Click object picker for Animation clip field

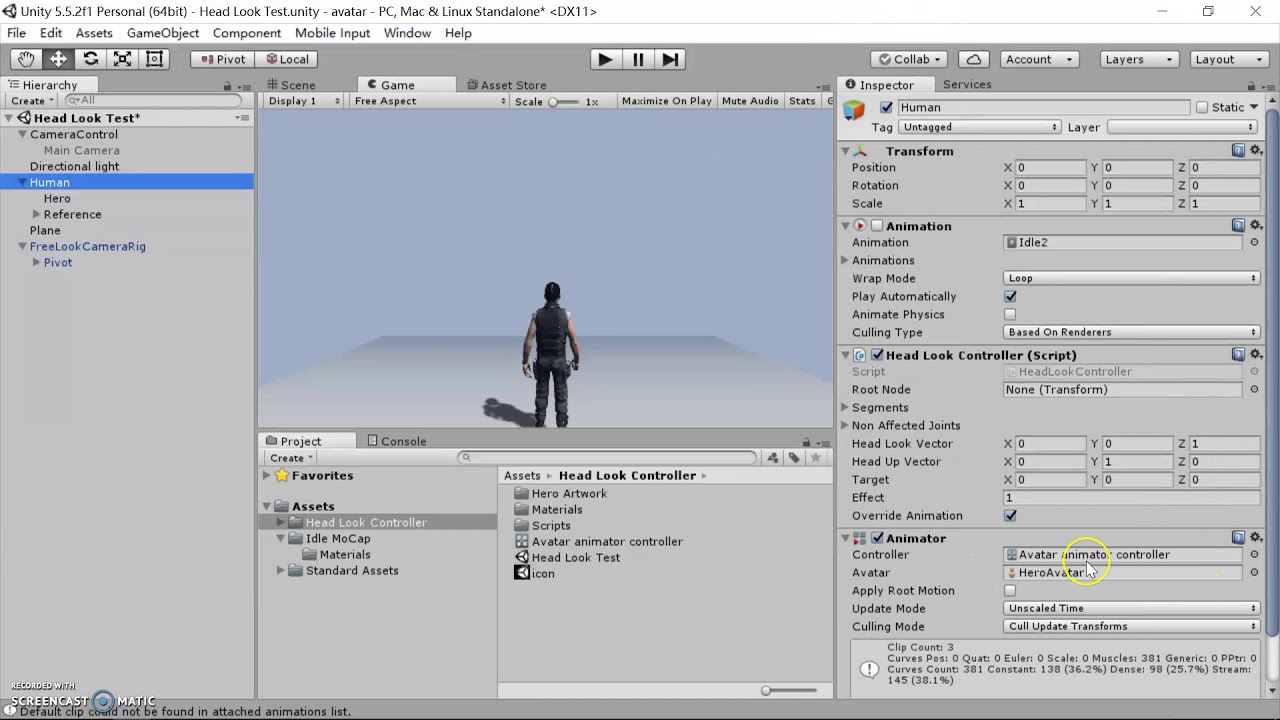click(x=1254, y=242)
